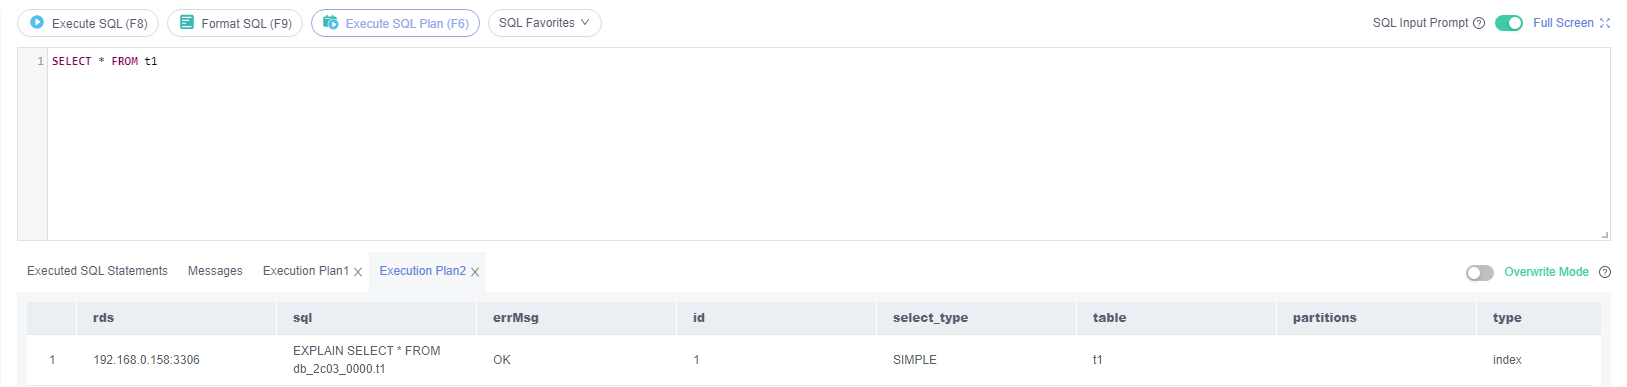The height and width of the screenshot is (387, 1627).
Task: Click the editor resize handle corner
Action: click(1605, 235)
